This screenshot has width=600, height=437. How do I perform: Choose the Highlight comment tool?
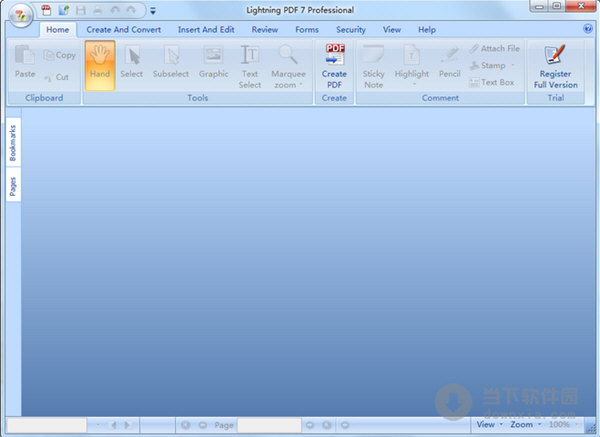pos(412,61)
